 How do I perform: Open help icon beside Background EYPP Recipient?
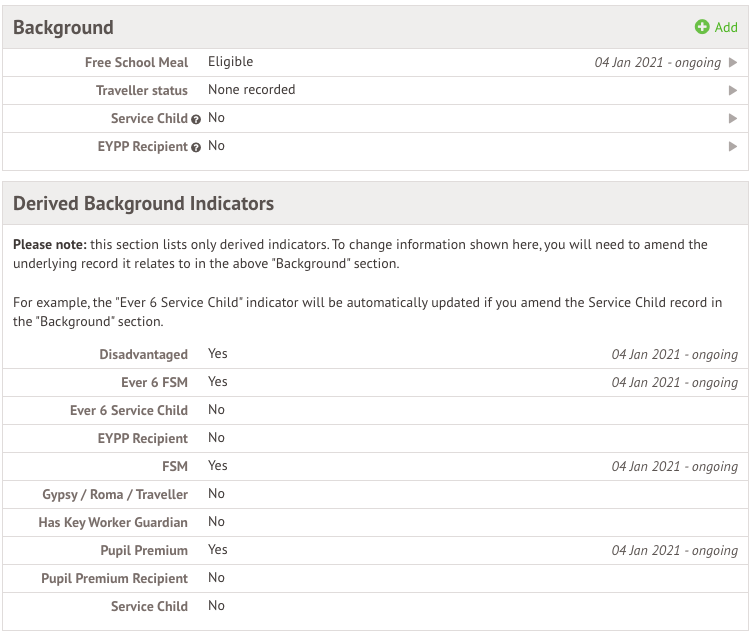196,147
